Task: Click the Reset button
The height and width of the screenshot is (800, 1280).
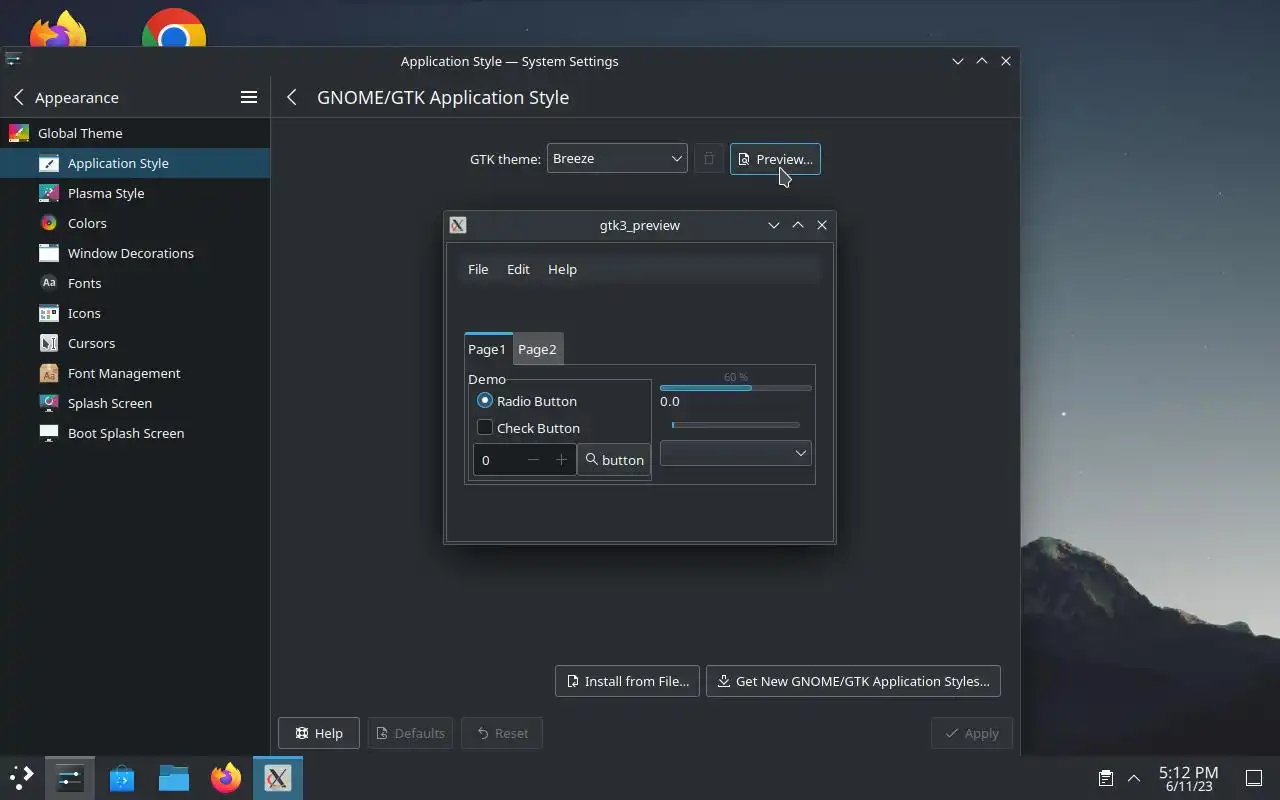Action: [x=502, y=733]
